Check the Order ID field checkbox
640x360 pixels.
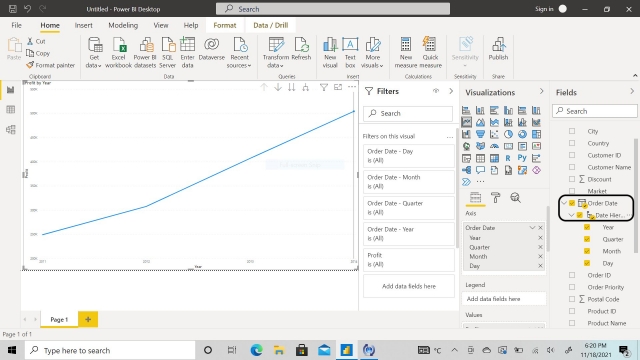[572, 275]
